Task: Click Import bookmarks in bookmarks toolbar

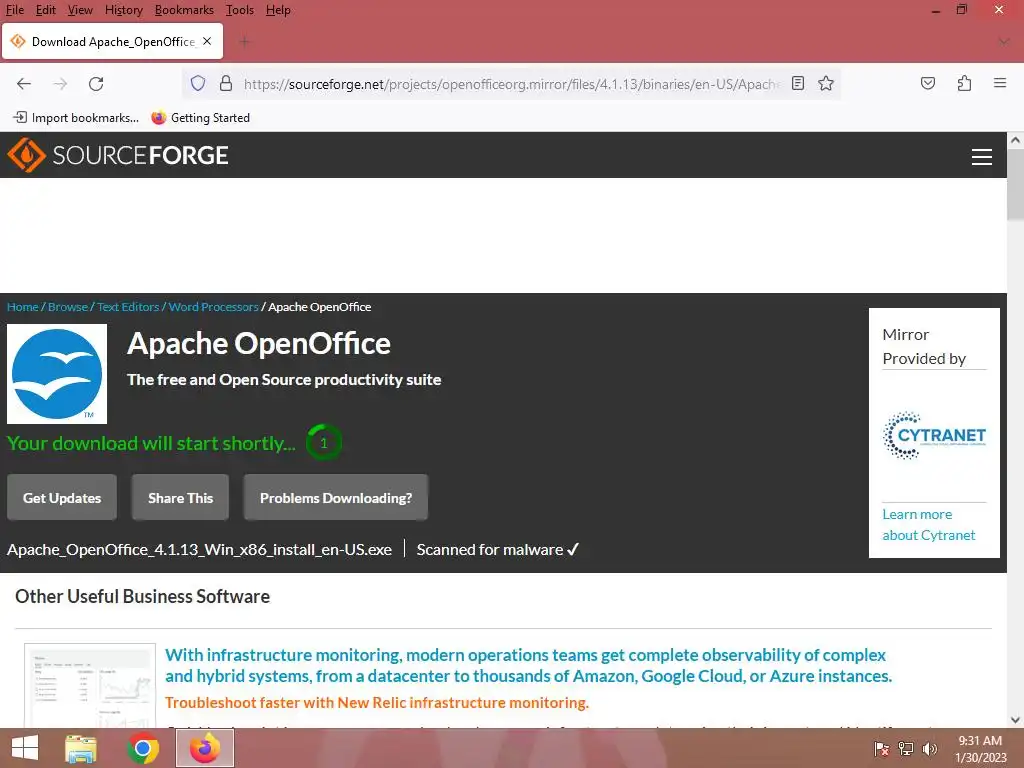Action: [76, 118]
